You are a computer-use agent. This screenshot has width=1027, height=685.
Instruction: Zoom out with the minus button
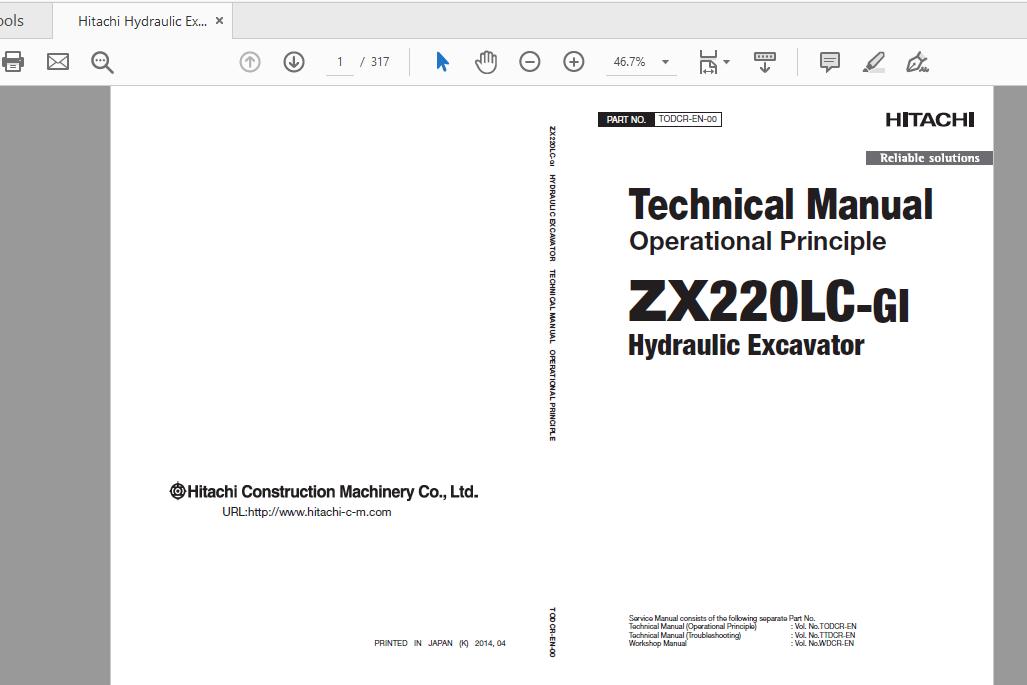pos(529,62)
